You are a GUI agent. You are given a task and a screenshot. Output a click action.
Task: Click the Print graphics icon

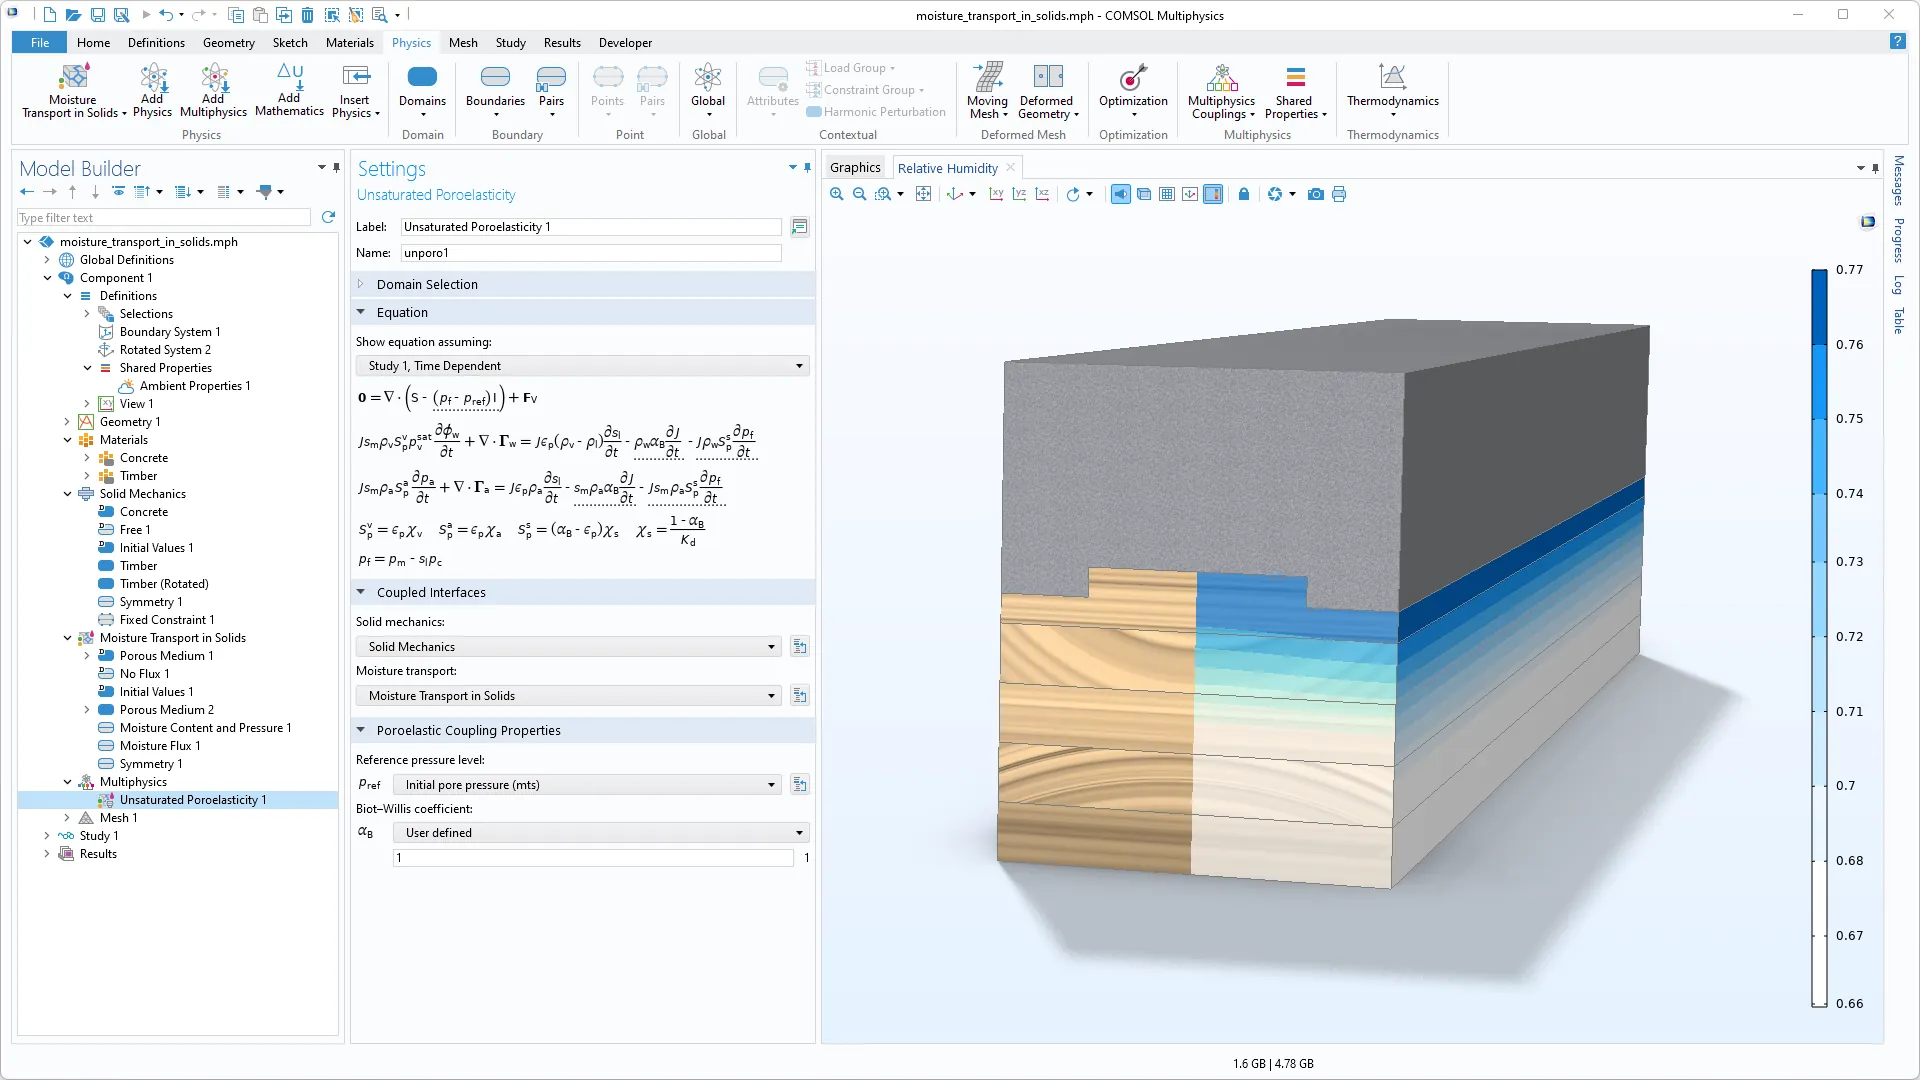point(1339,194)
